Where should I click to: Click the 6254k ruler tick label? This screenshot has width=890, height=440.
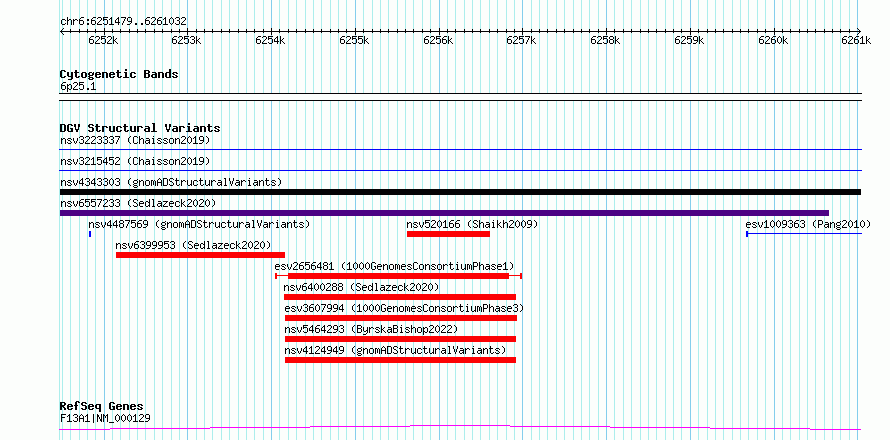[271, 40]
